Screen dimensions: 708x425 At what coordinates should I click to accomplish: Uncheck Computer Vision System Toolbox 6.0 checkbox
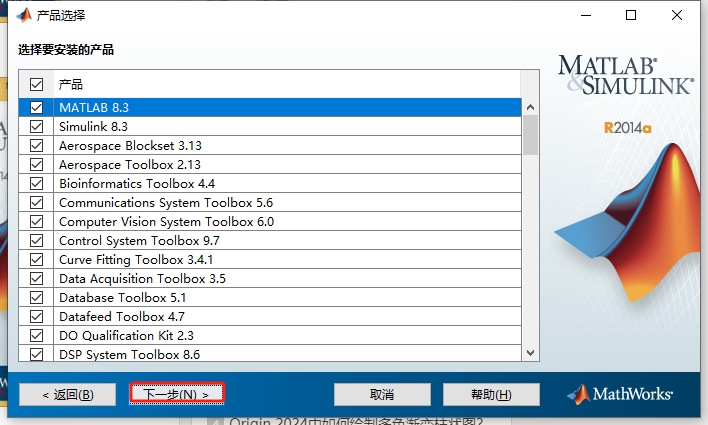[37, 221]
